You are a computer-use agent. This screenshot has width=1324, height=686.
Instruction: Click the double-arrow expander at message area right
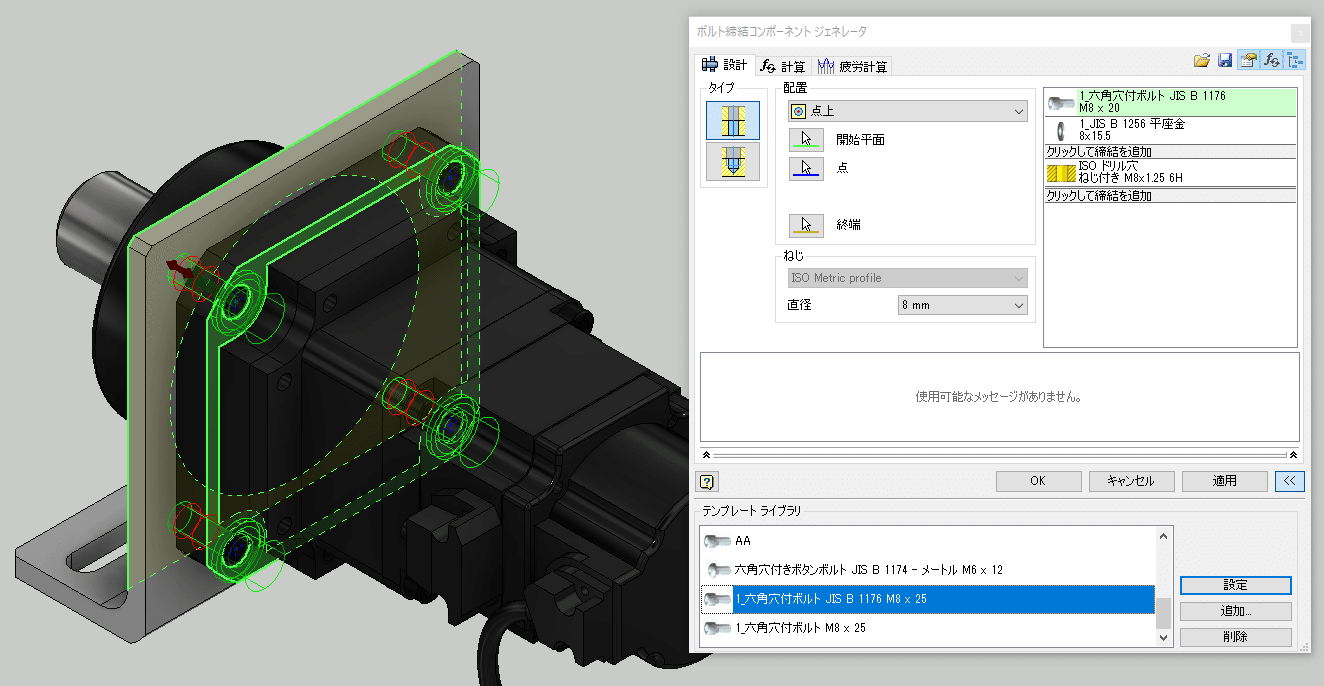pos(1294,454)
